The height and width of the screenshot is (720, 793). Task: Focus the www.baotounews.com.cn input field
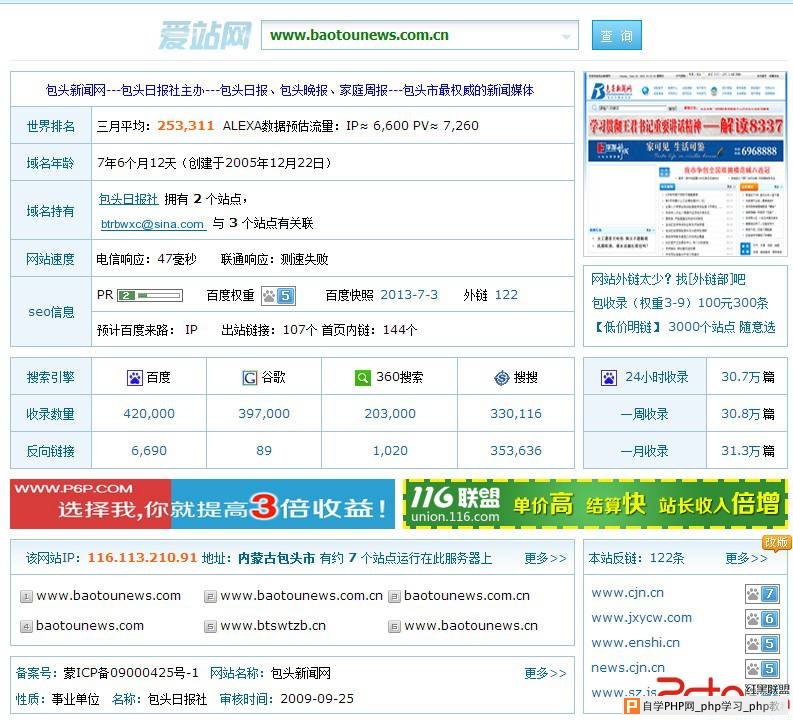[x=419, y=35]
